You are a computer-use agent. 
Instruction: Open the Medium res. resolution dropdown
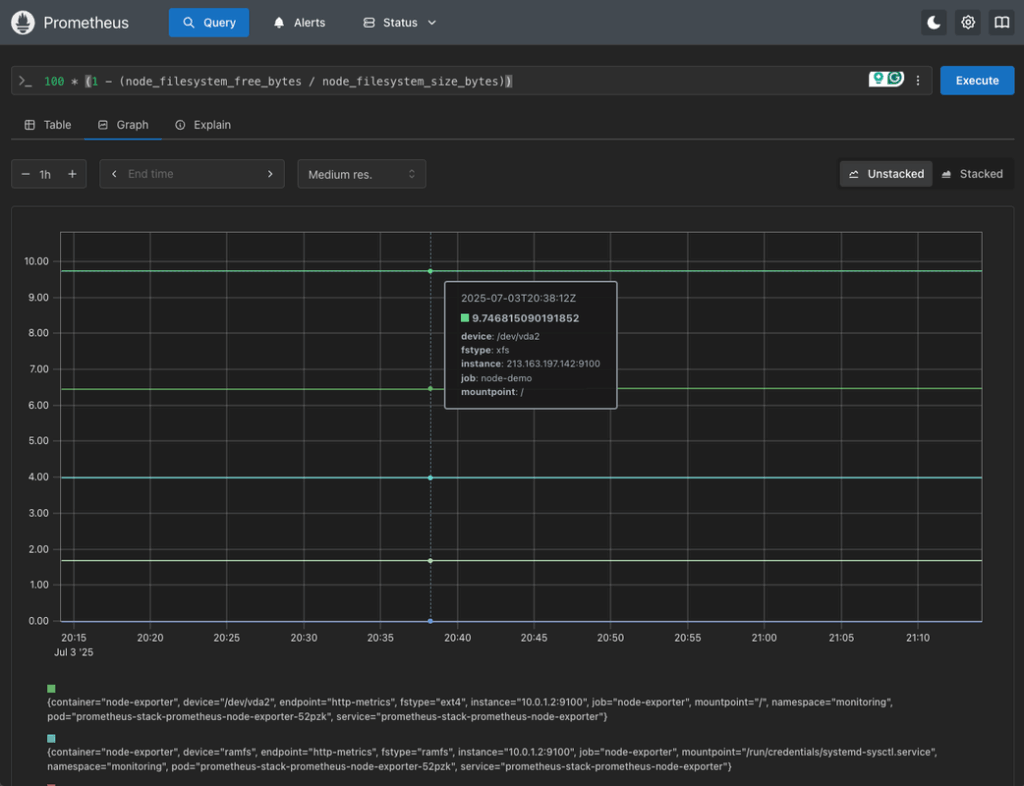pos(362,174)
